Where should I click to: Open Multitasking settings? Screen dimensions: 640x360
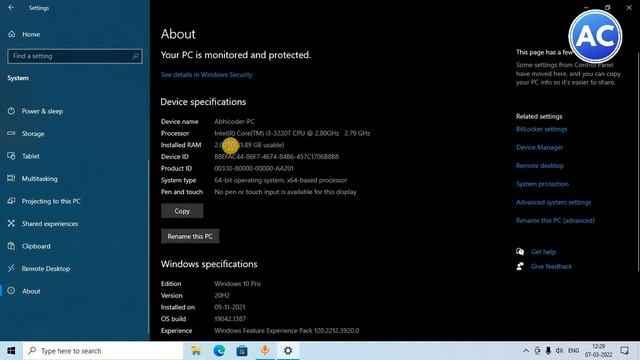(x=40, y=179)
